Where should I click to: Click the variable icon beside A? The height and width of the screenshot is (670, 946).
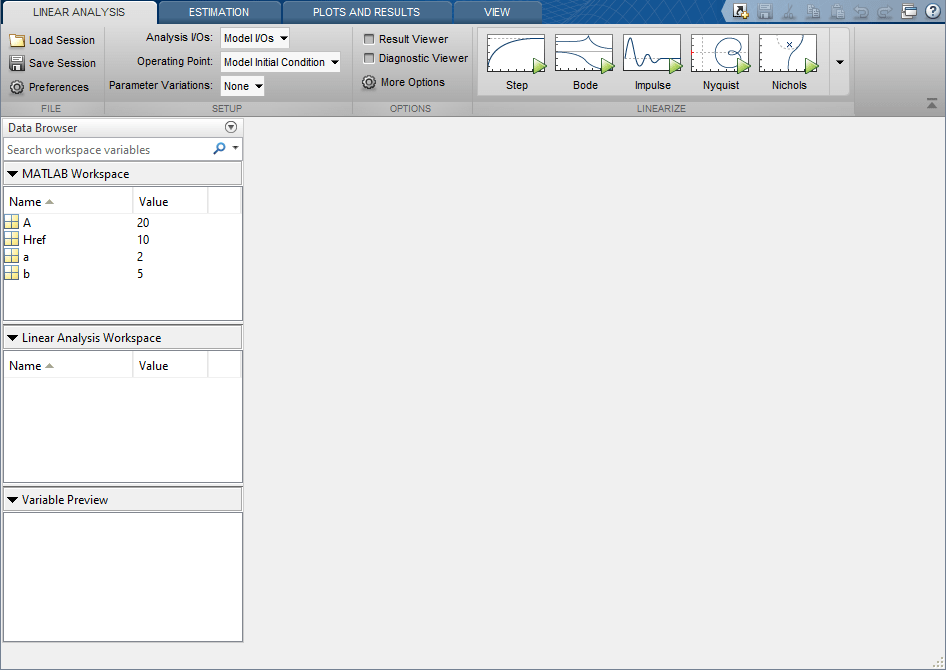(x=11, y=223)
